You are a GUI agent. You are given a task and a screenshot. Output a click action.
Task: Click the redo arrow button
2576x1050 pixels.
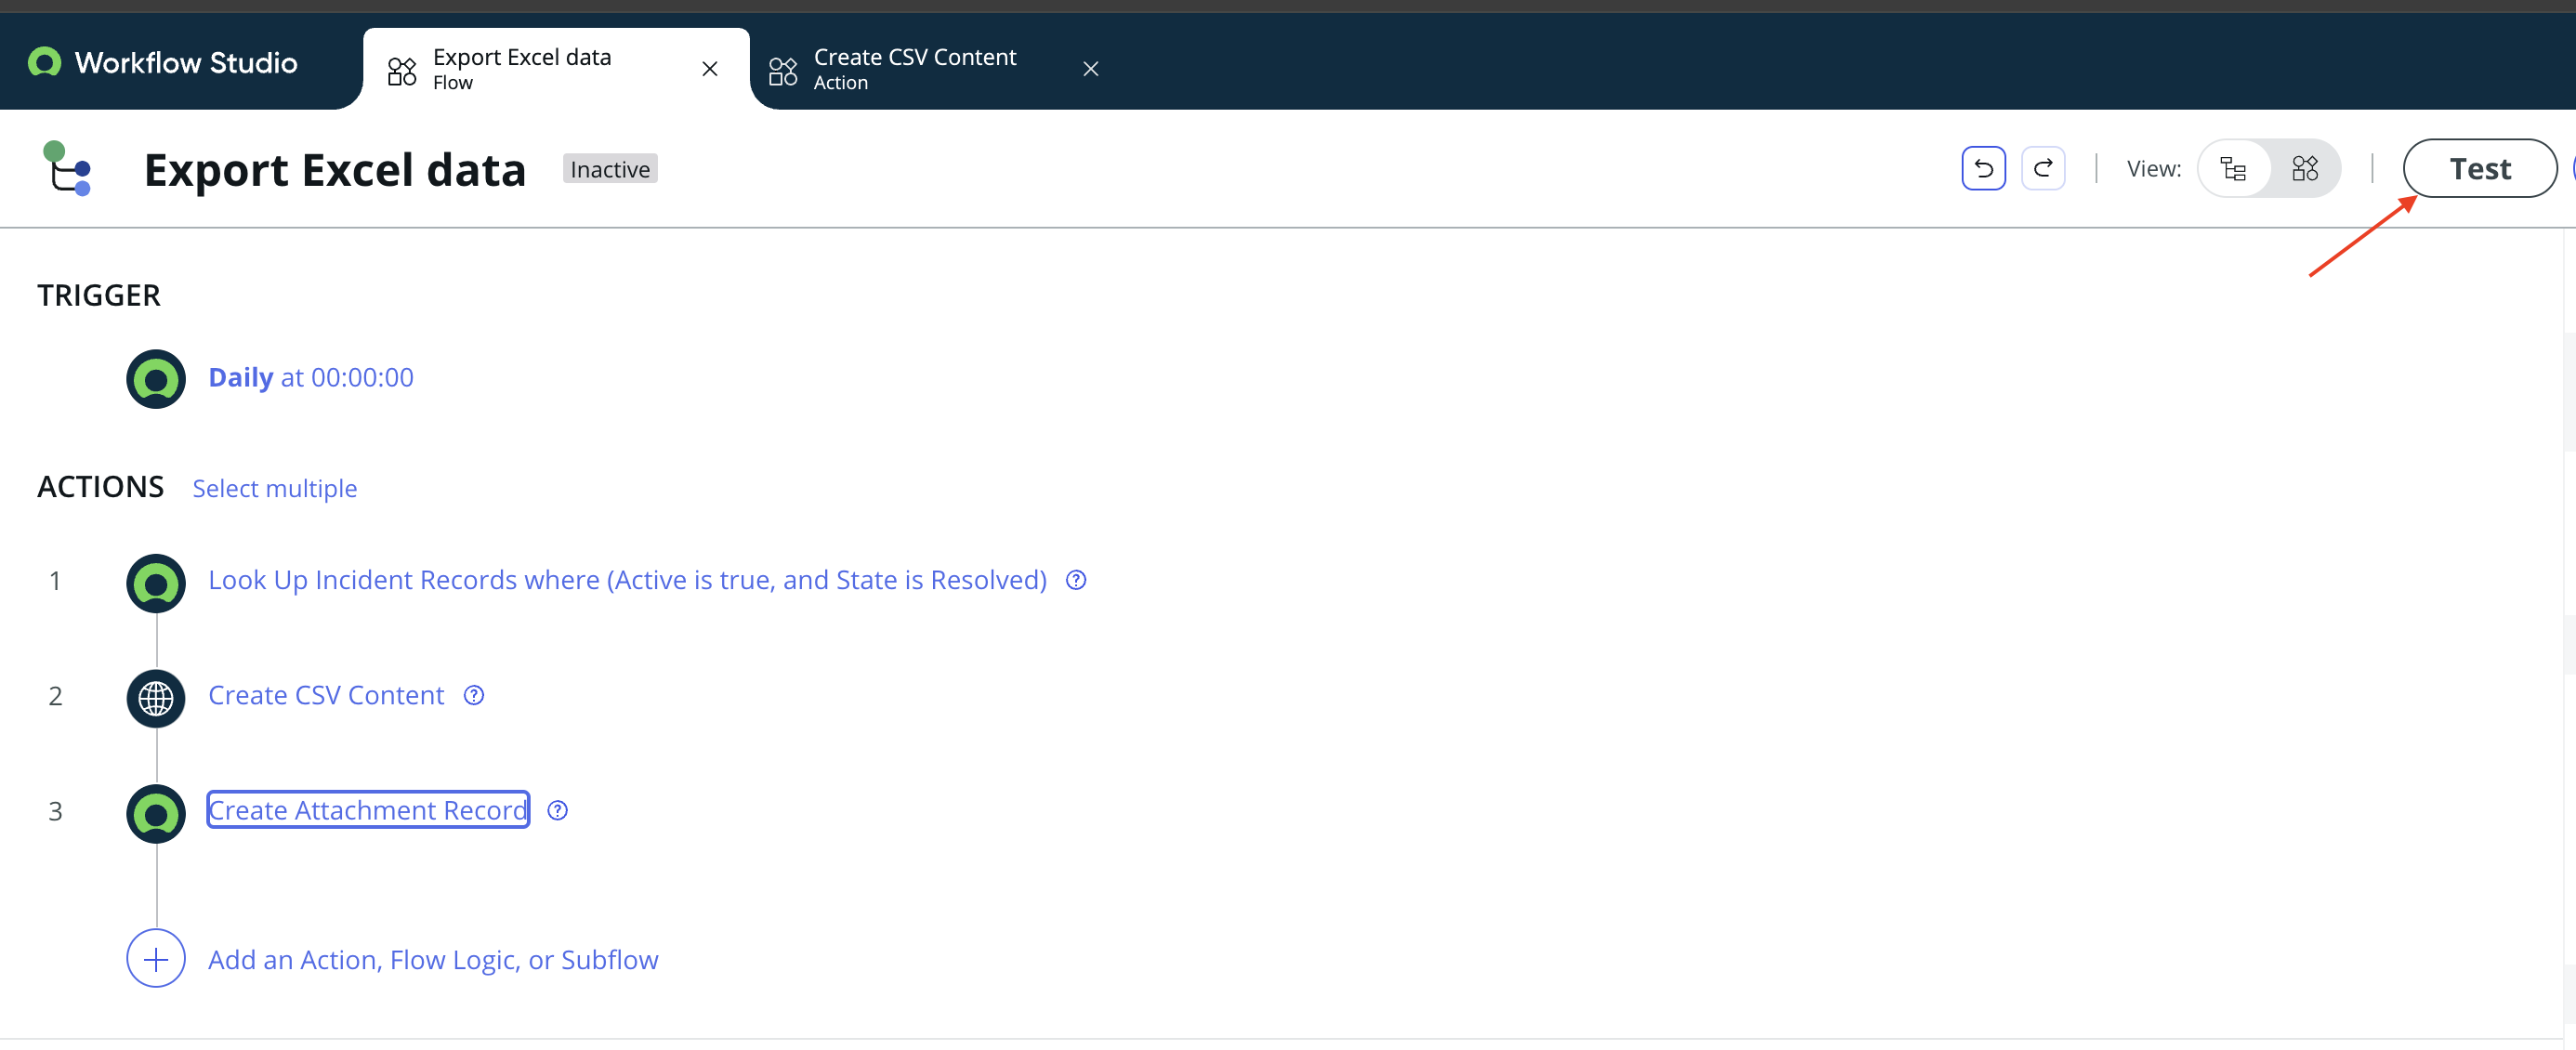point(2042,168)
